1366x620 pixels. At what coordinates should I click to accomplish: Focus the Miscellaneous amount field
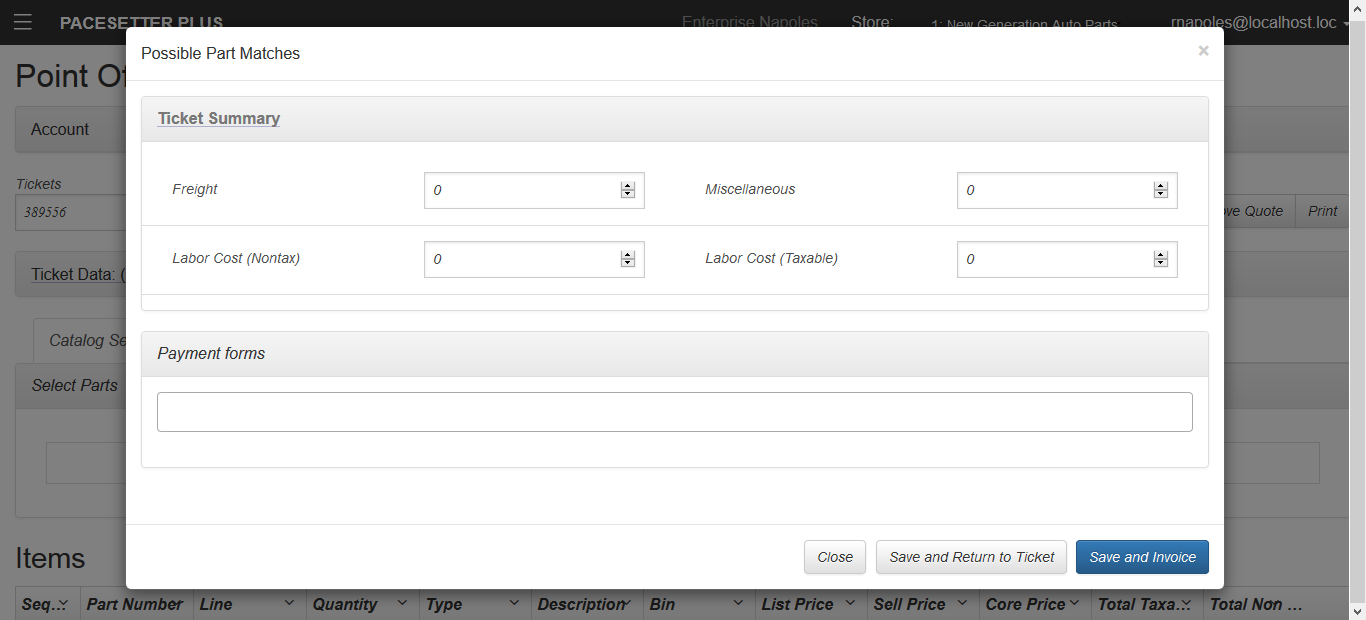(1053, 190)
